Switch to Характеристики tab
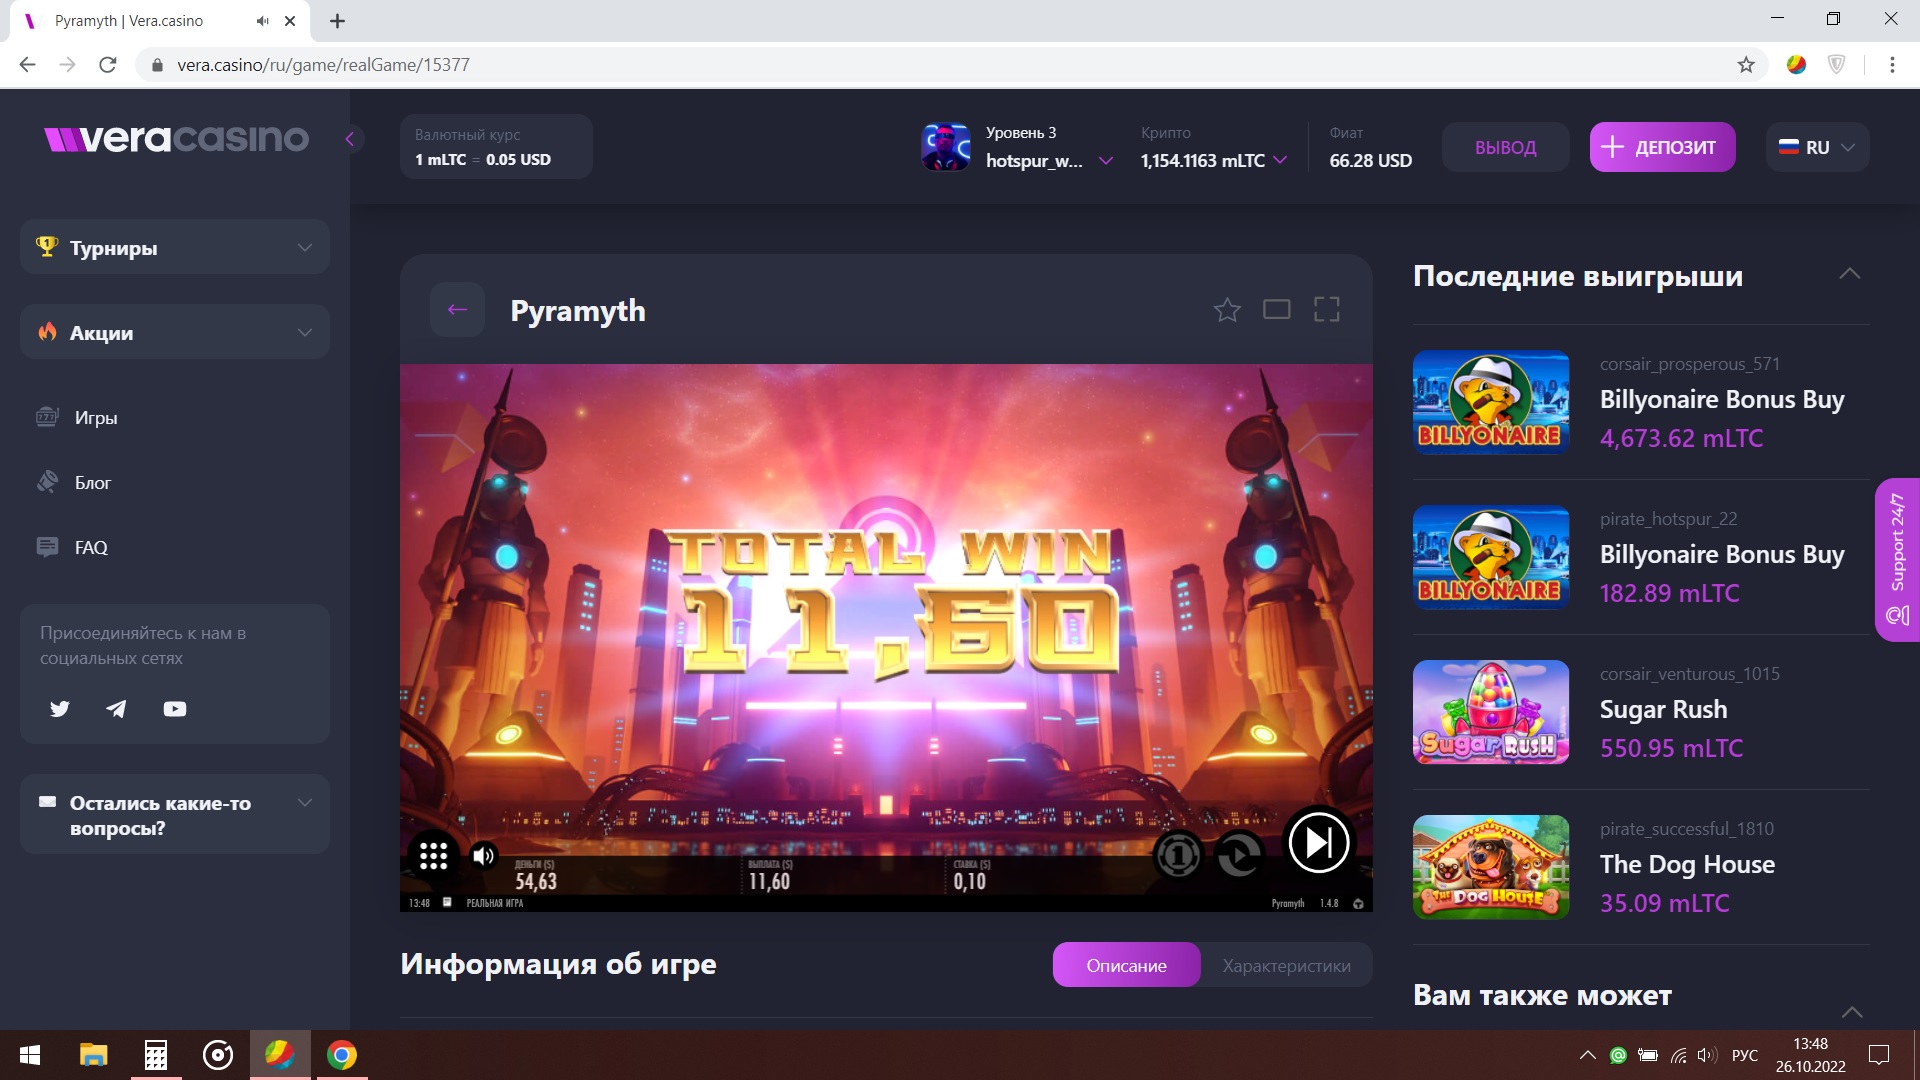Screen dimensions: 1920x1080 (x=1286, y=965)
